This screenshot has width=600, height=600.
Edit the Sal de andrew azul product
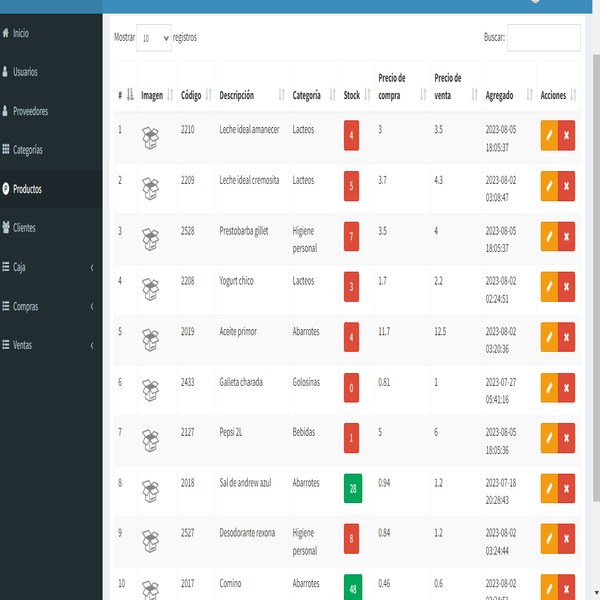coord(549,488)
